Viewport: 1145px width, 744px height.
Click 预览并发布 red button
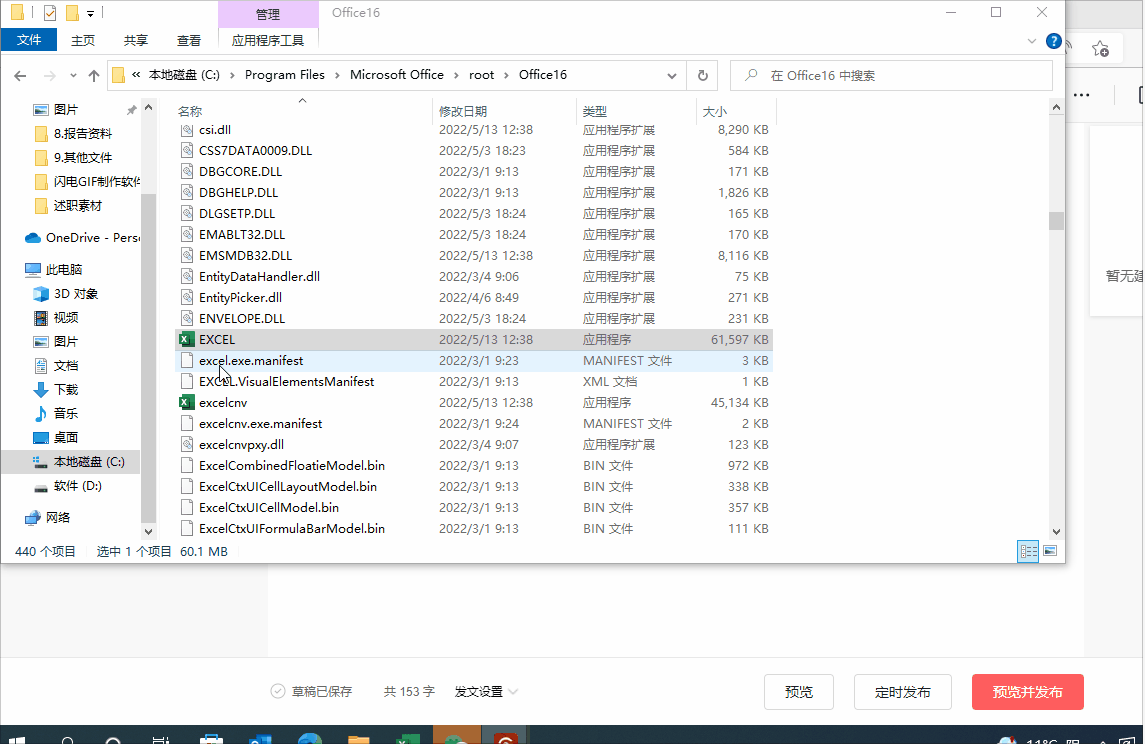(x=1027, y=692)
